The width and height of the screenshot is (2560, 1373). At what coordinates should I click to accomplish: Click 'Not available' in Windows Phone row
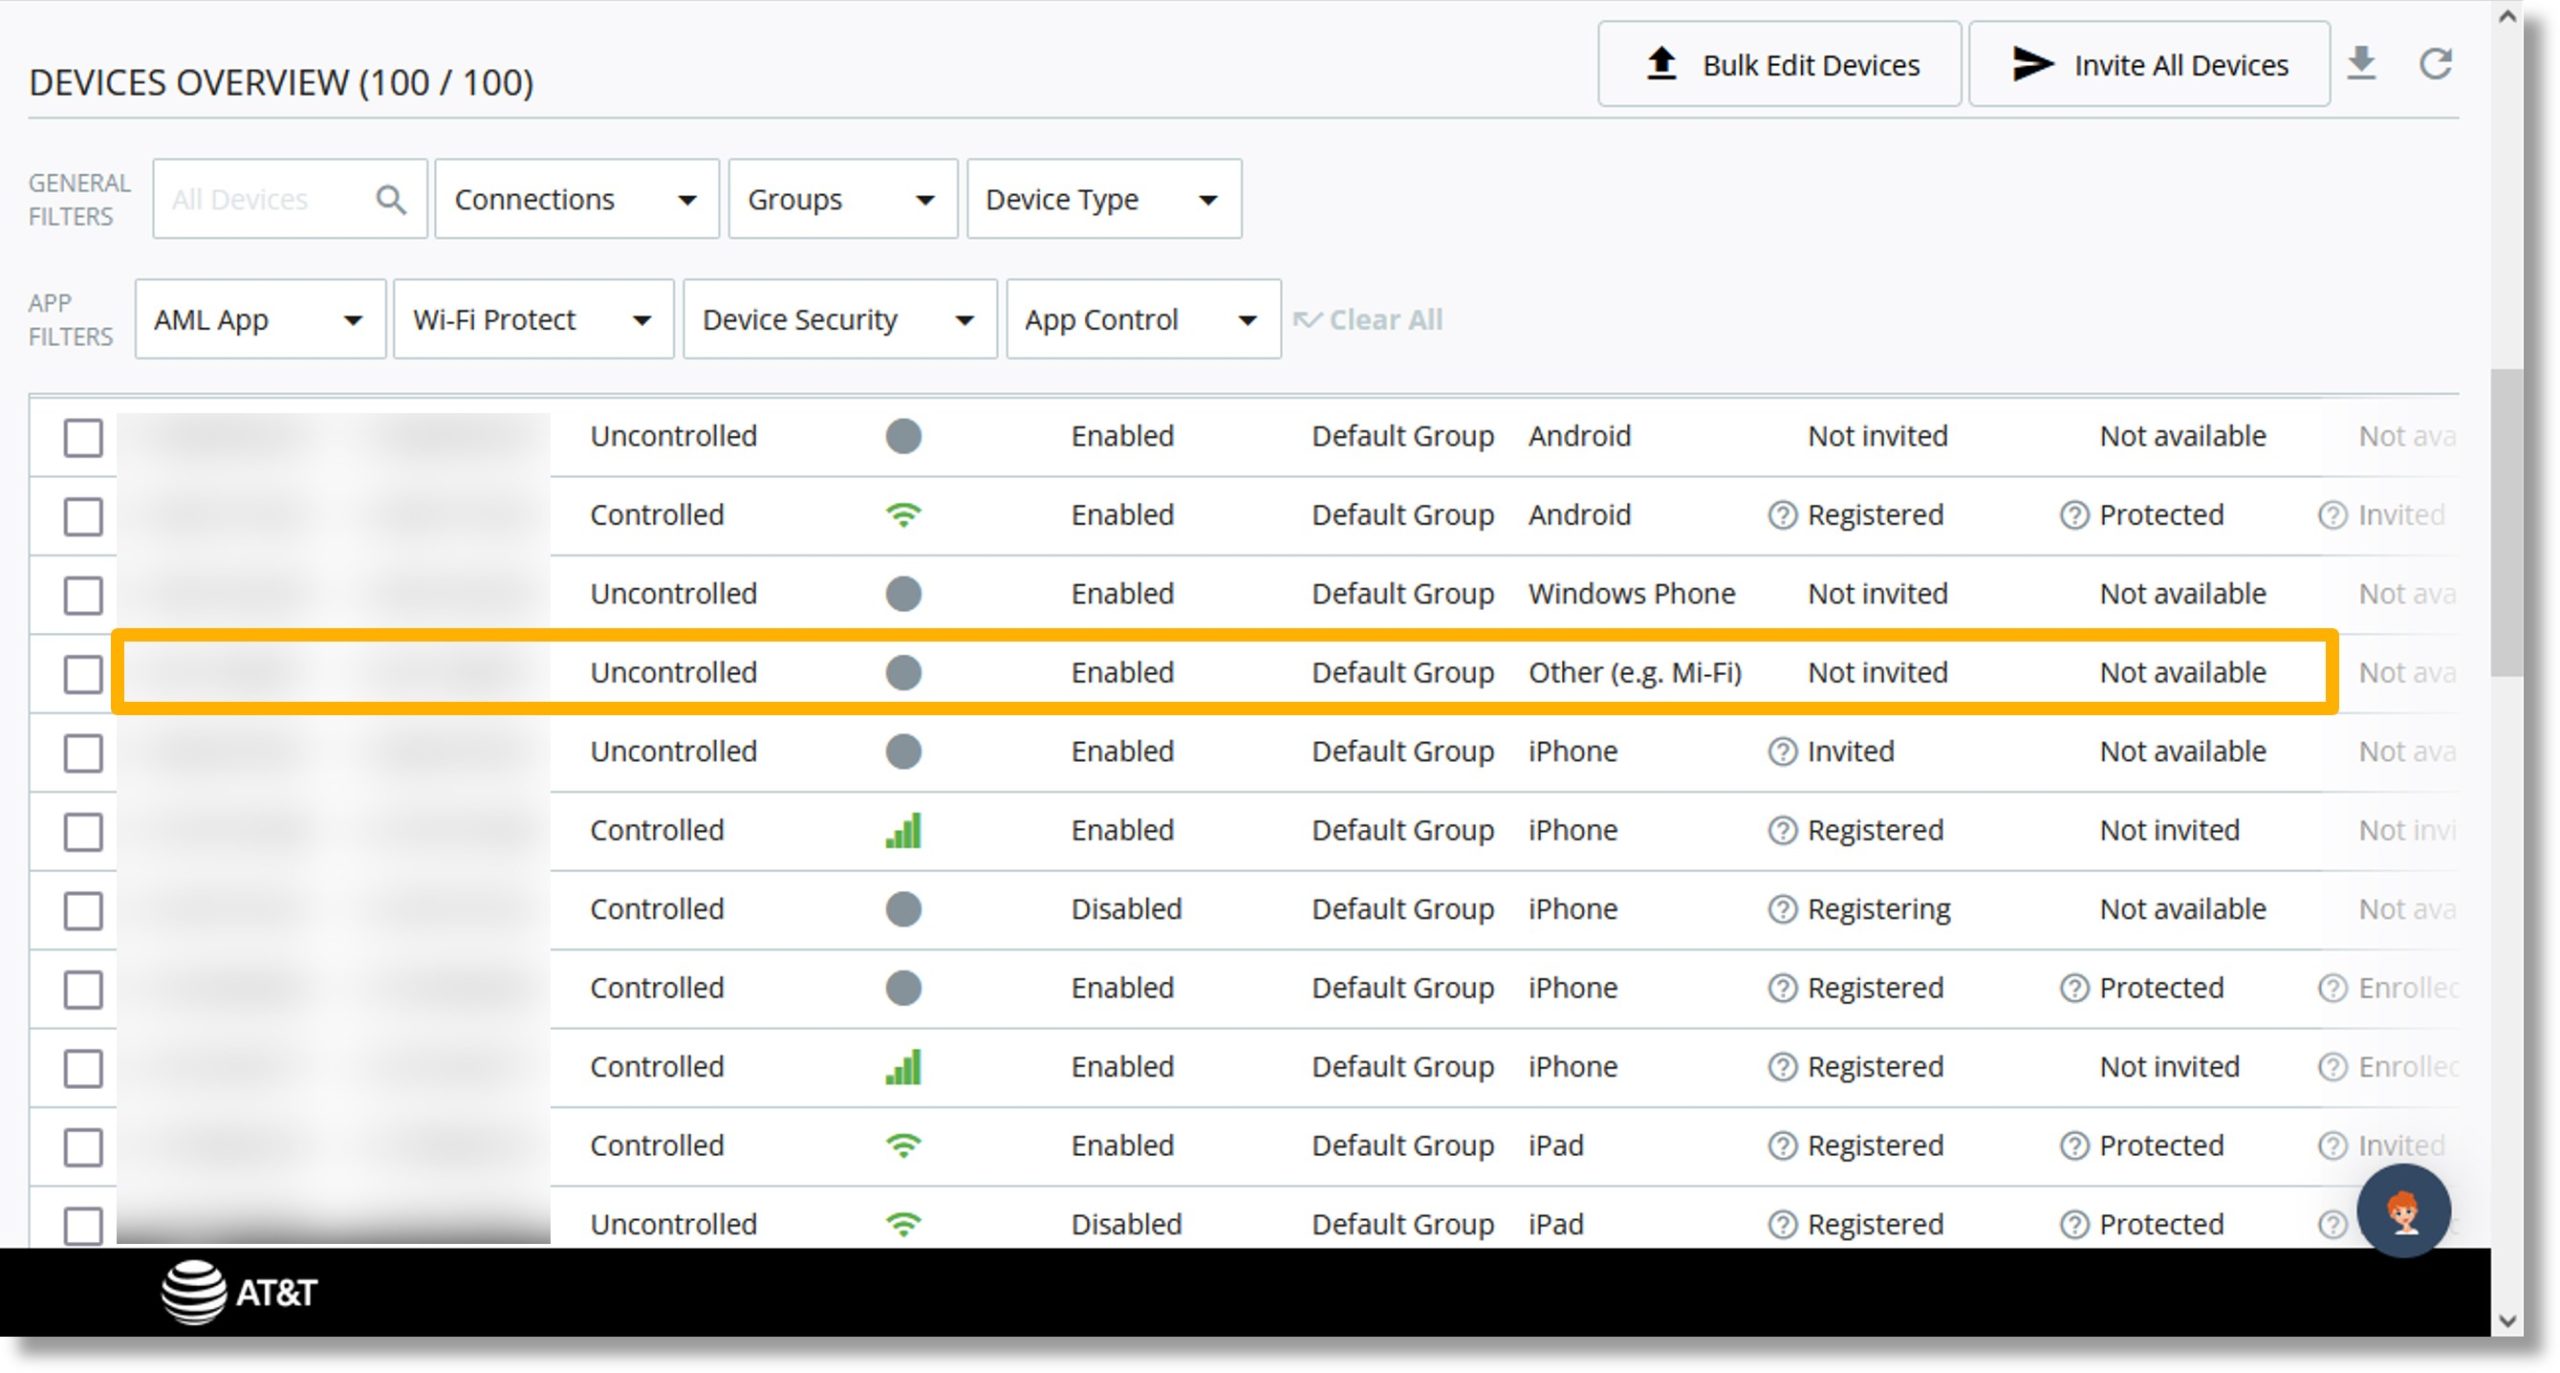tap(2182, 593)
